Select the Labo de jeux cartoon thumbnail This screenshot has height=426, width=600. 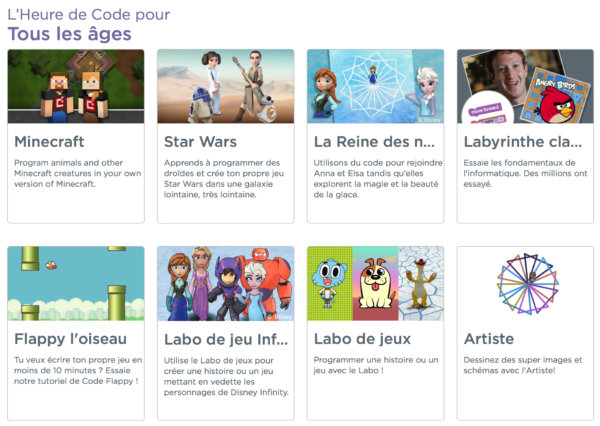pos(375,284)
